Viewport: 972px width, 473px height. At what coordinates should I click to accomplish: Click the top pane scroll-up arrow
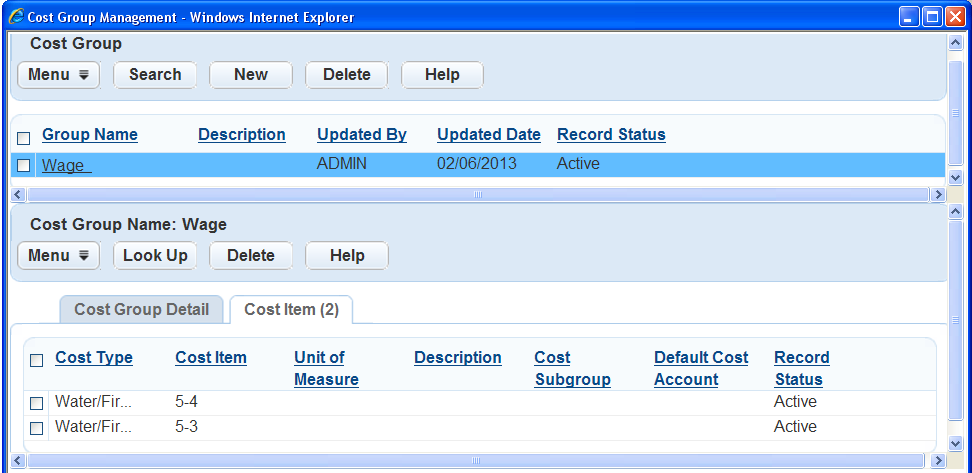(x=954, y=41)
